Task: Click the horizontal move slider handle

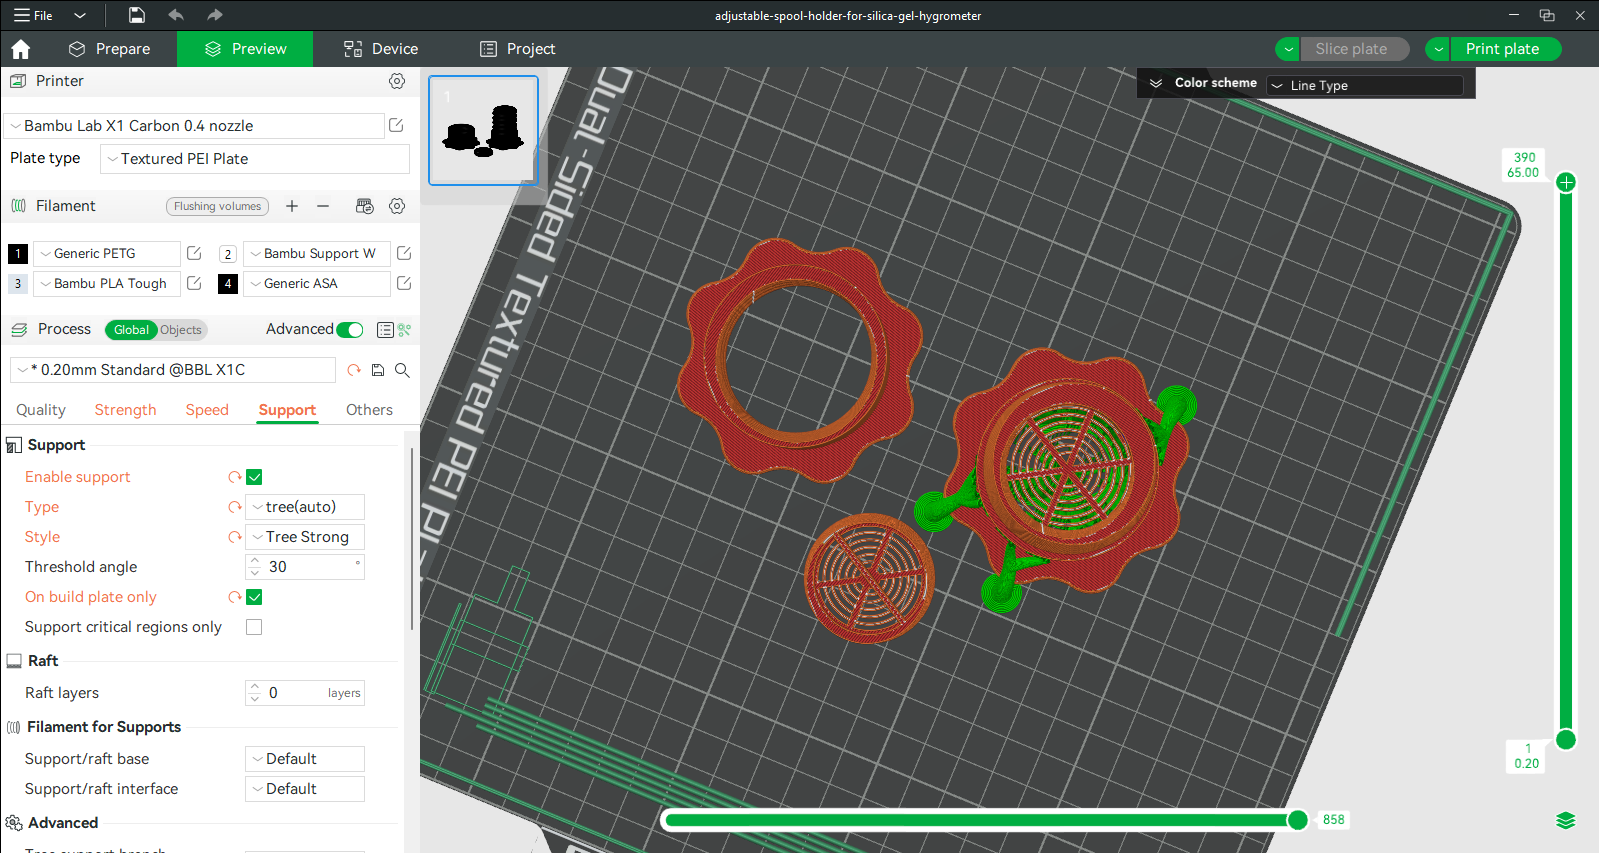Action: pos(1297,820)
